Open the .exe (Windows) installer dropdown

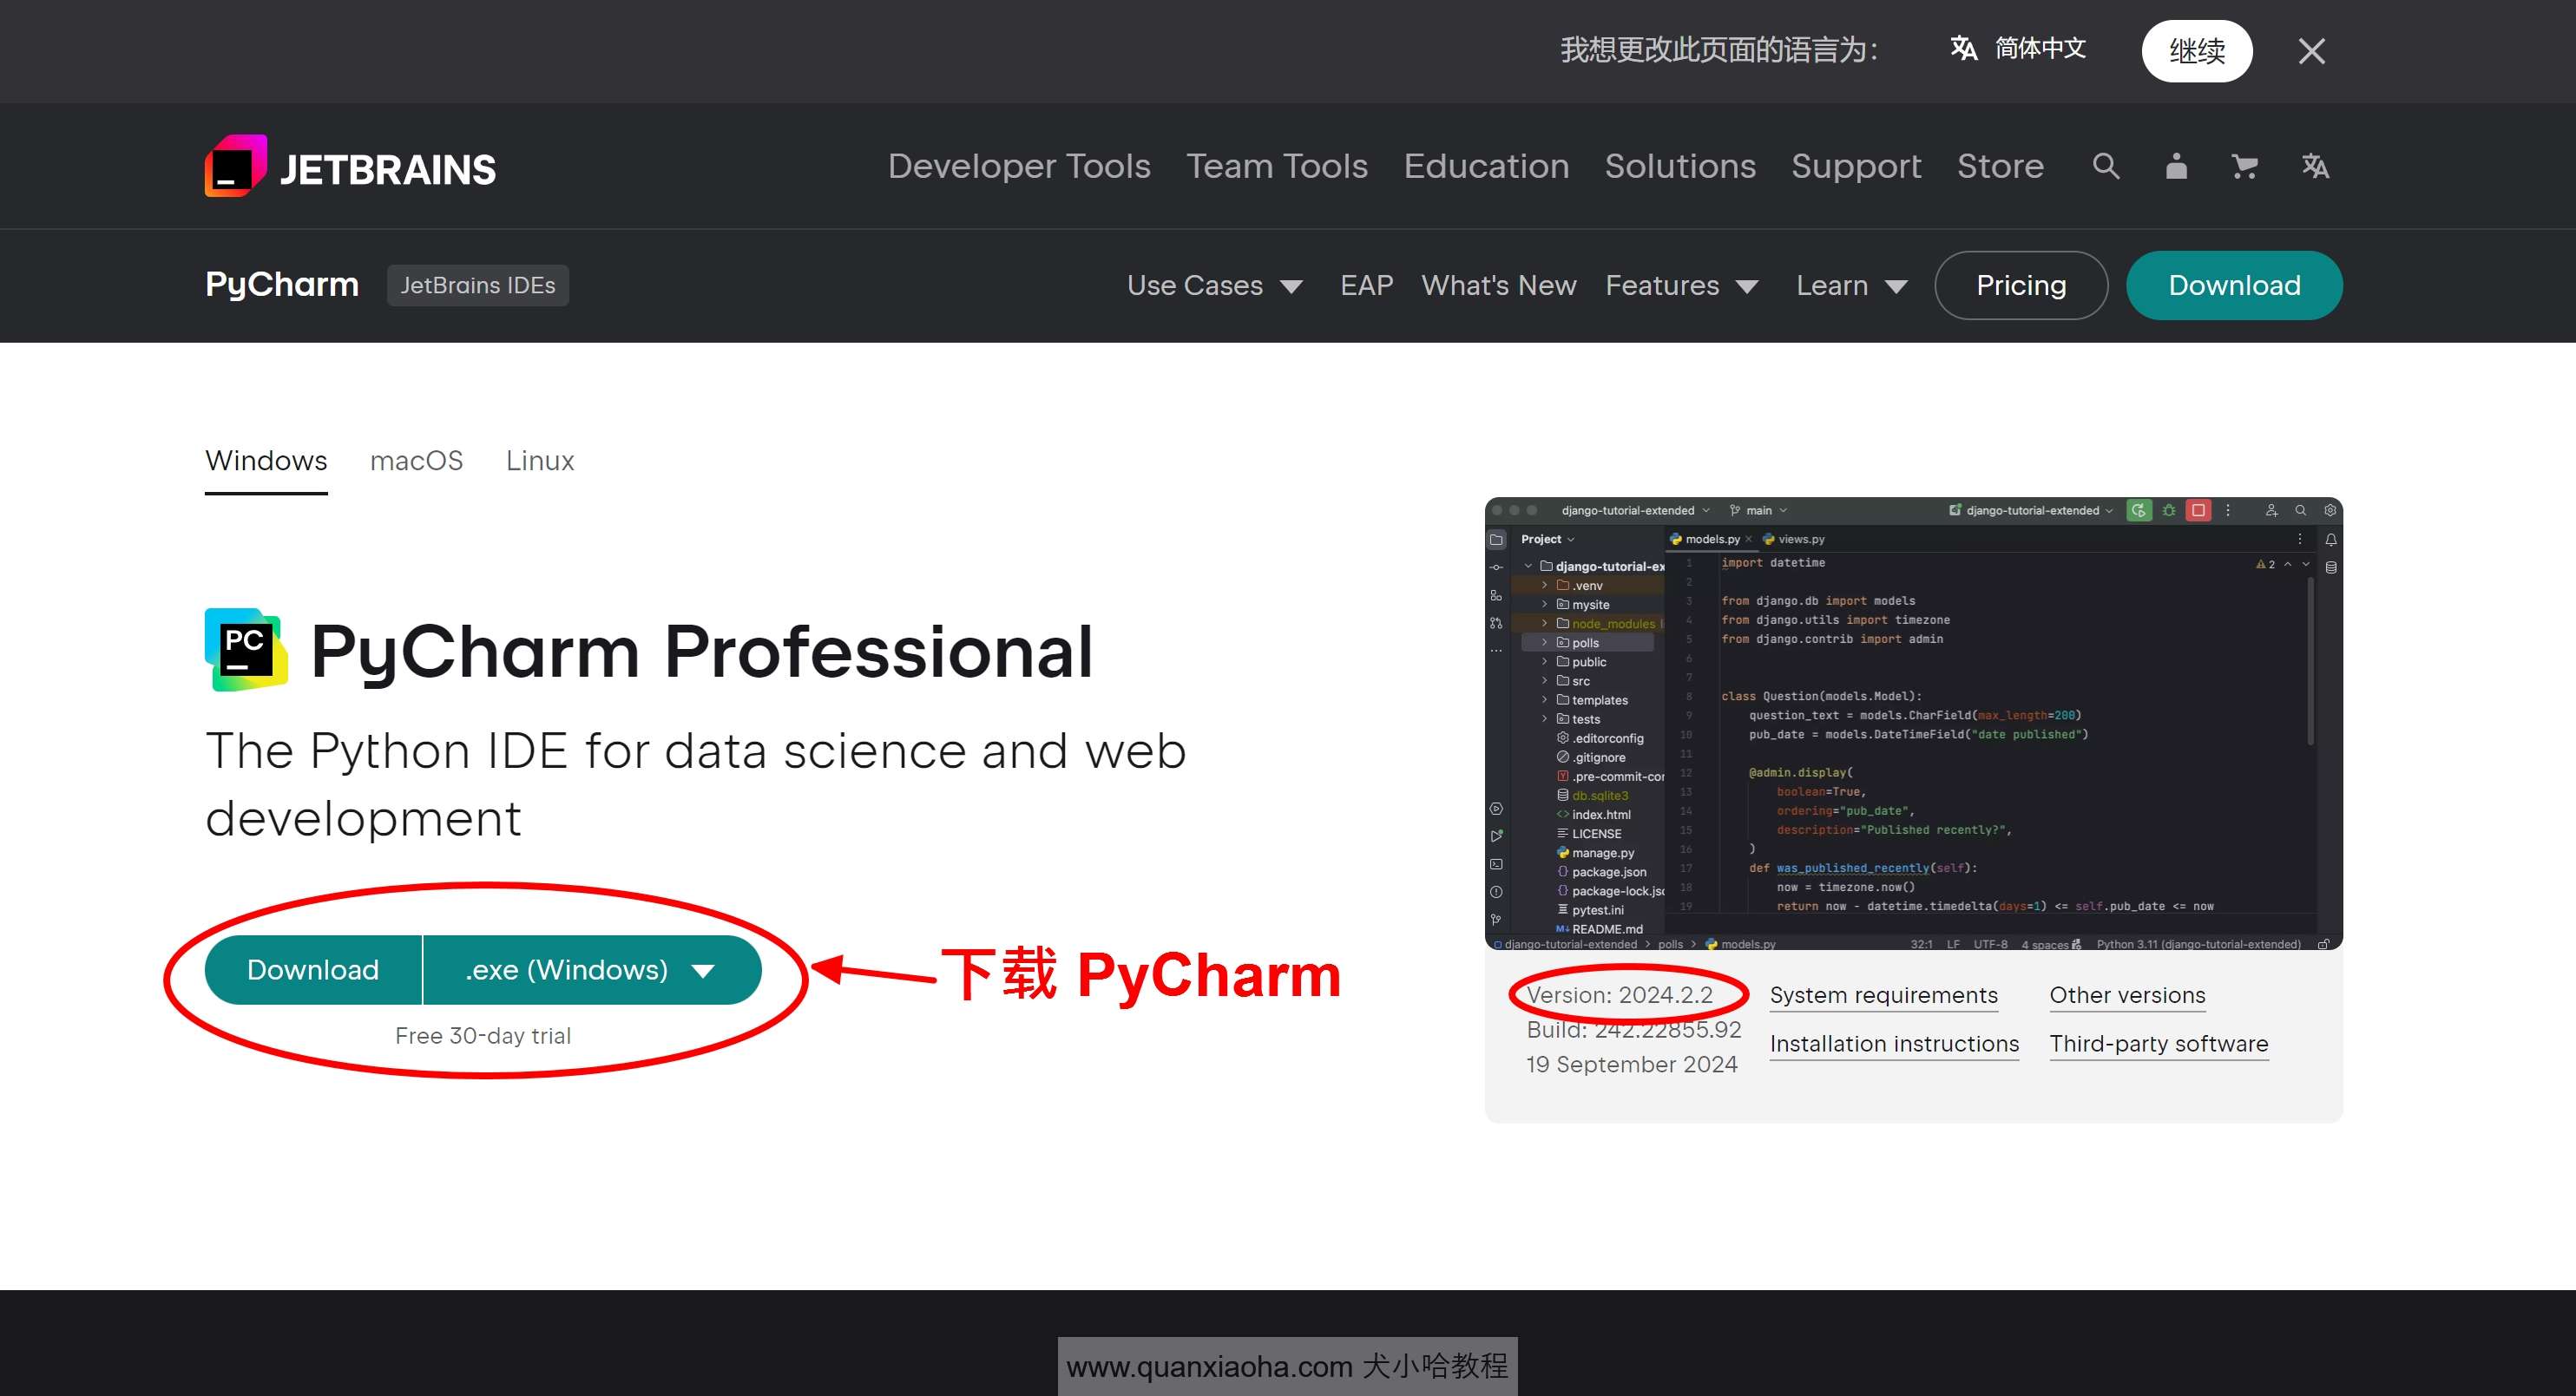coord(592,970)
